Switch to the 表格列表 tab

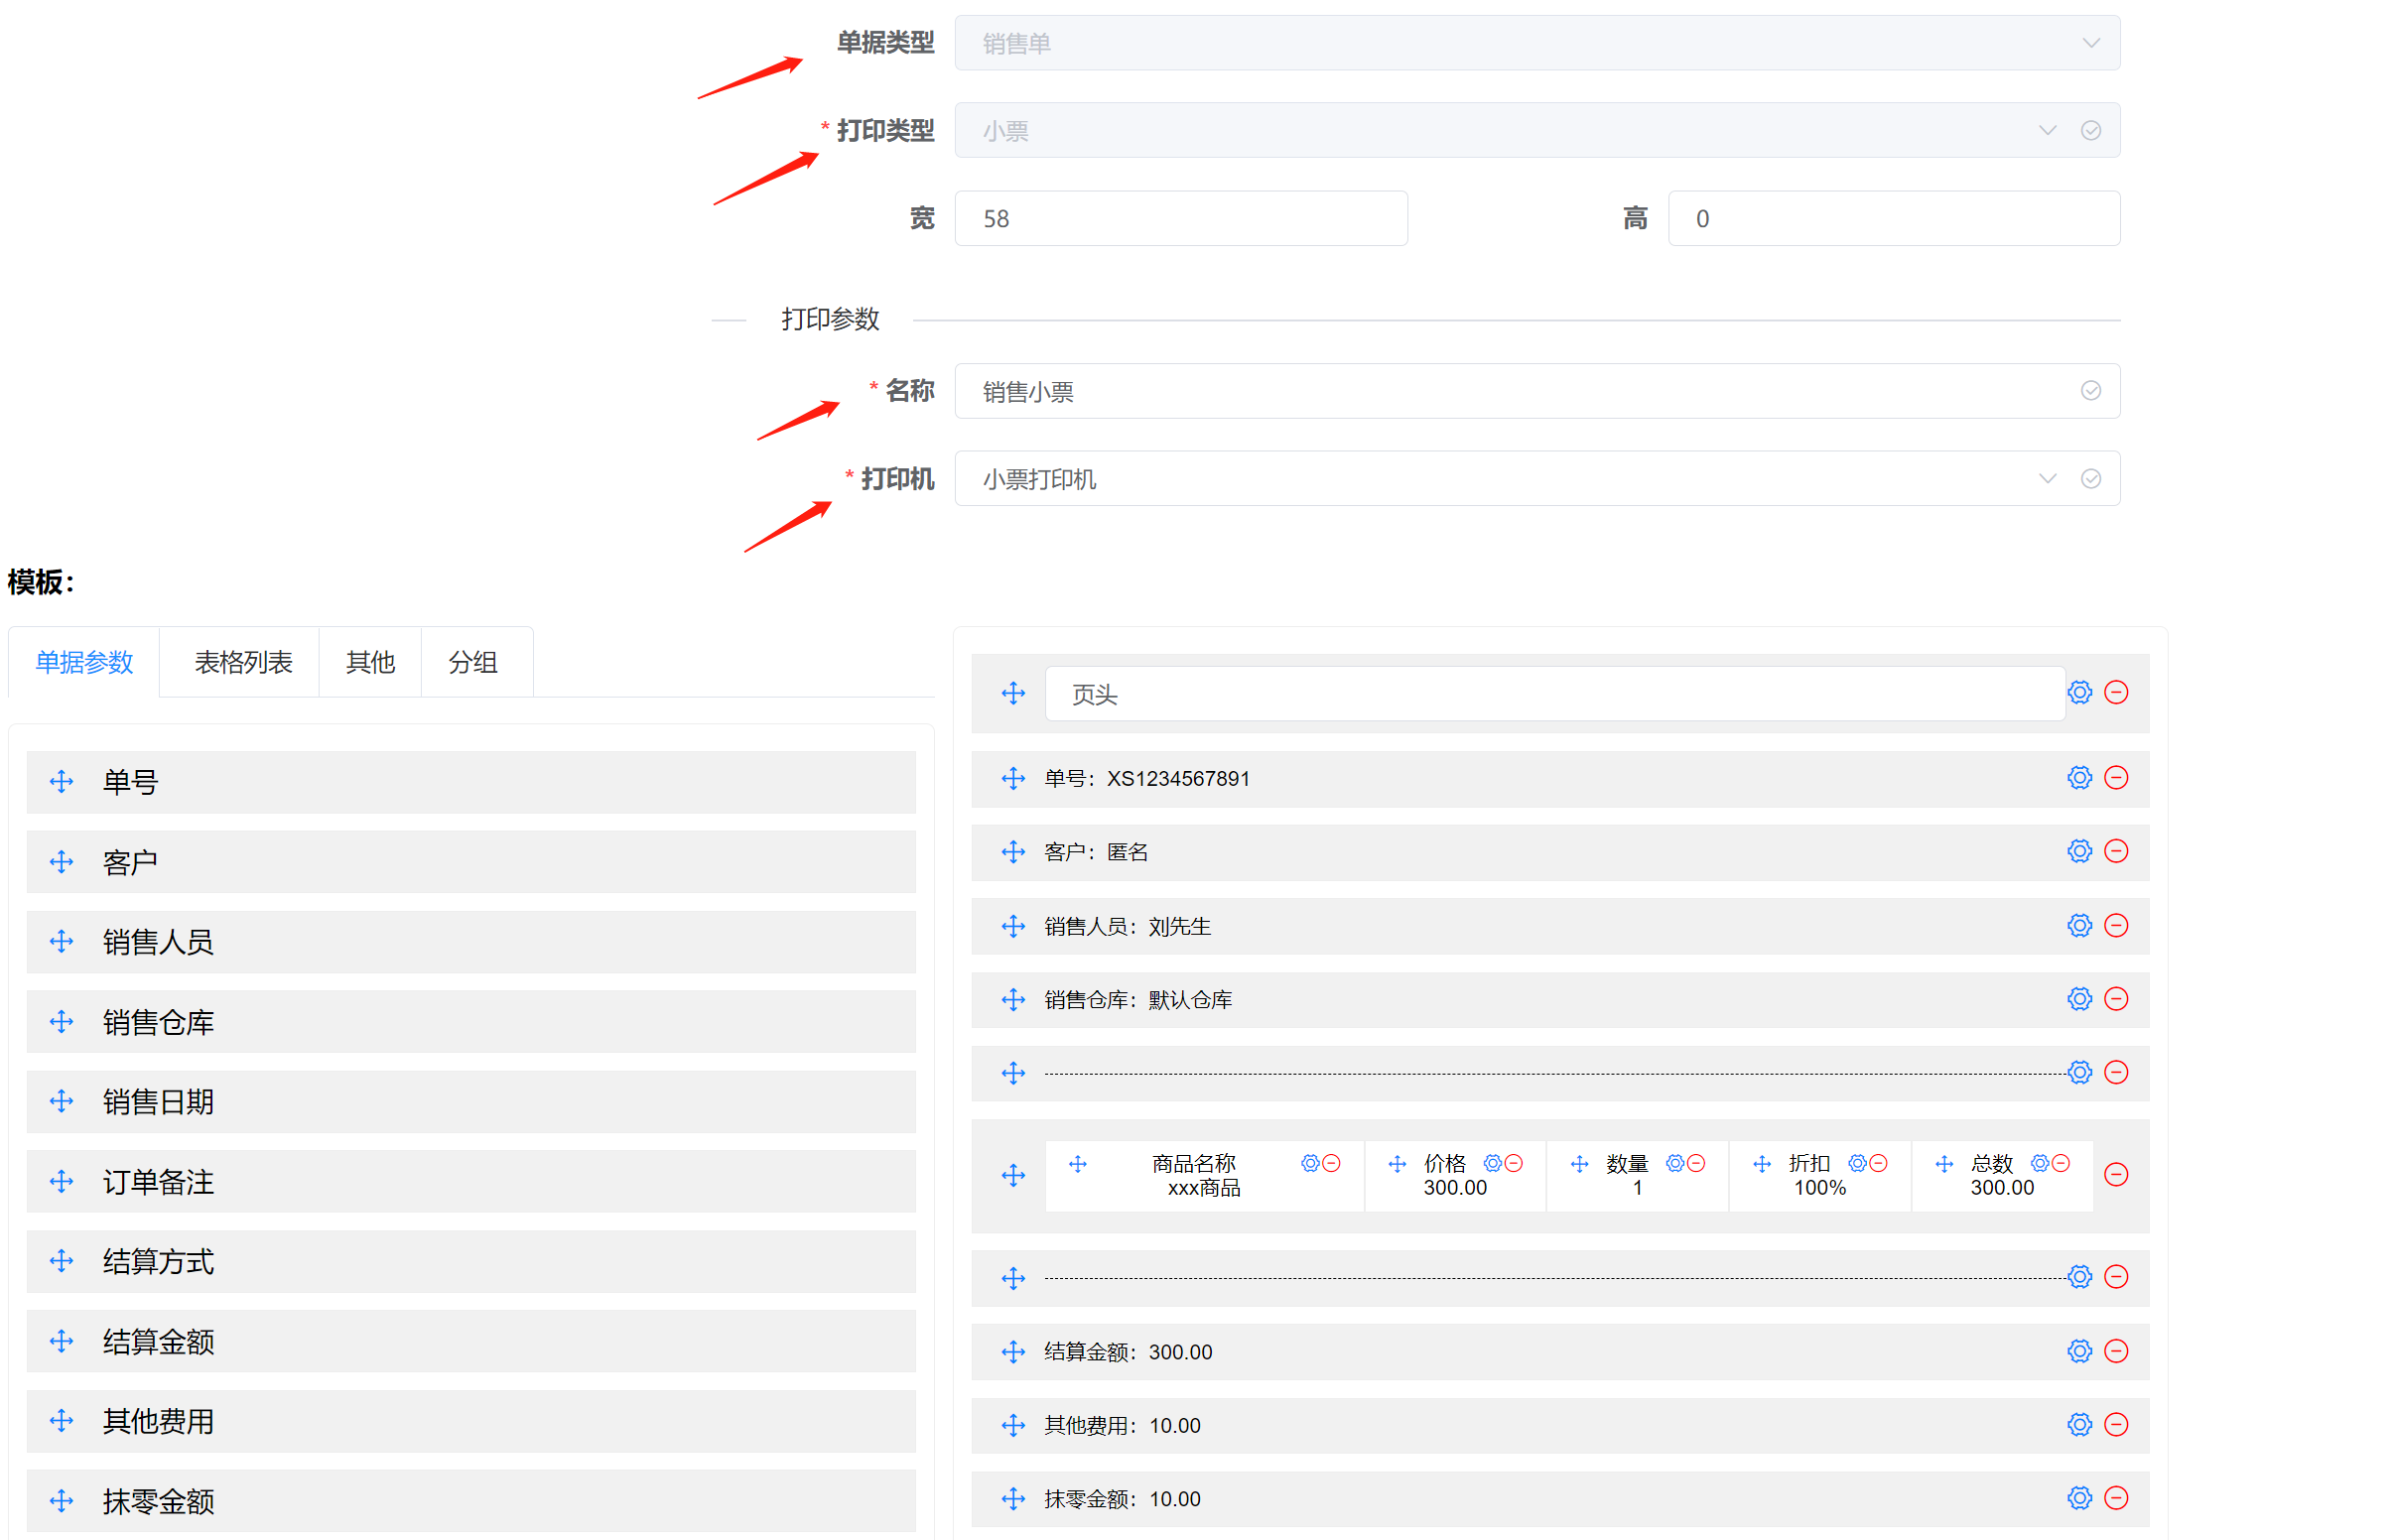coord(242,662)
